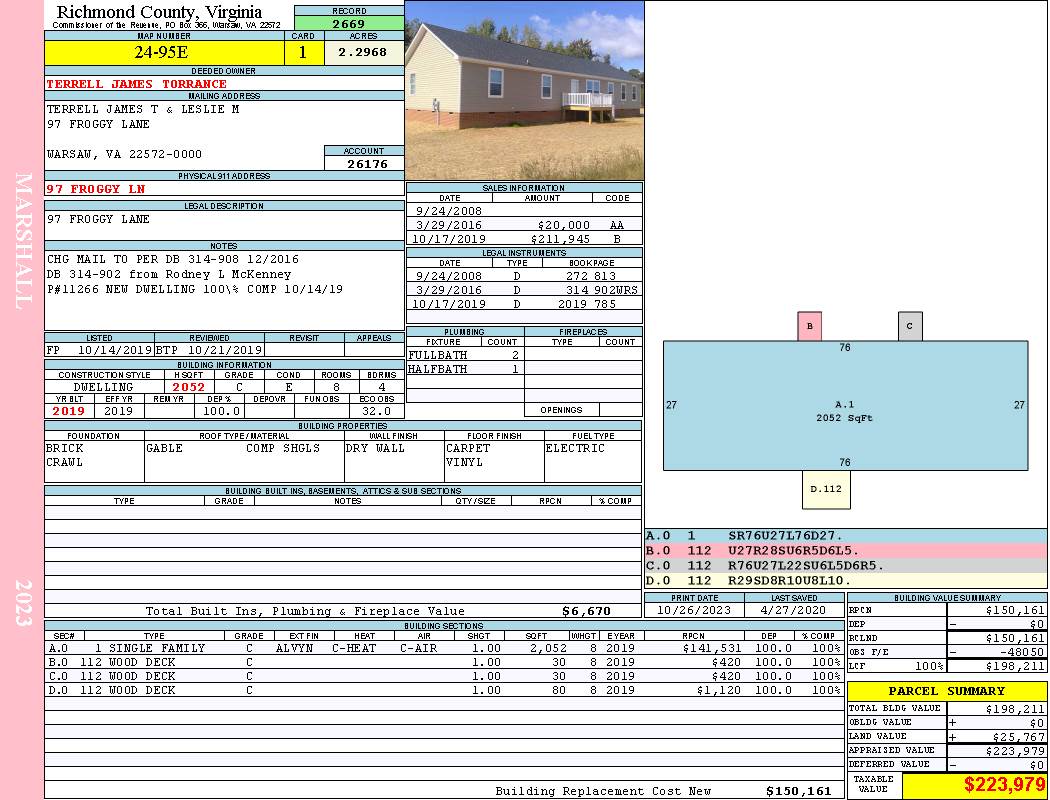1050x800 pixels.
Task: Select the A.0 SINGLE FAMILY building section row
Action: click(x=443, y=648)
